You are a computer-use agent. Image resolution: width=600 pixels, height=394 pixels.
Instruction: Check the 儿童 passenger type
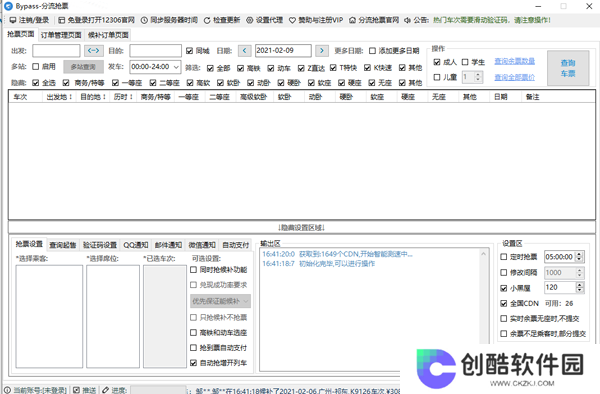click(x=437, y=77)
